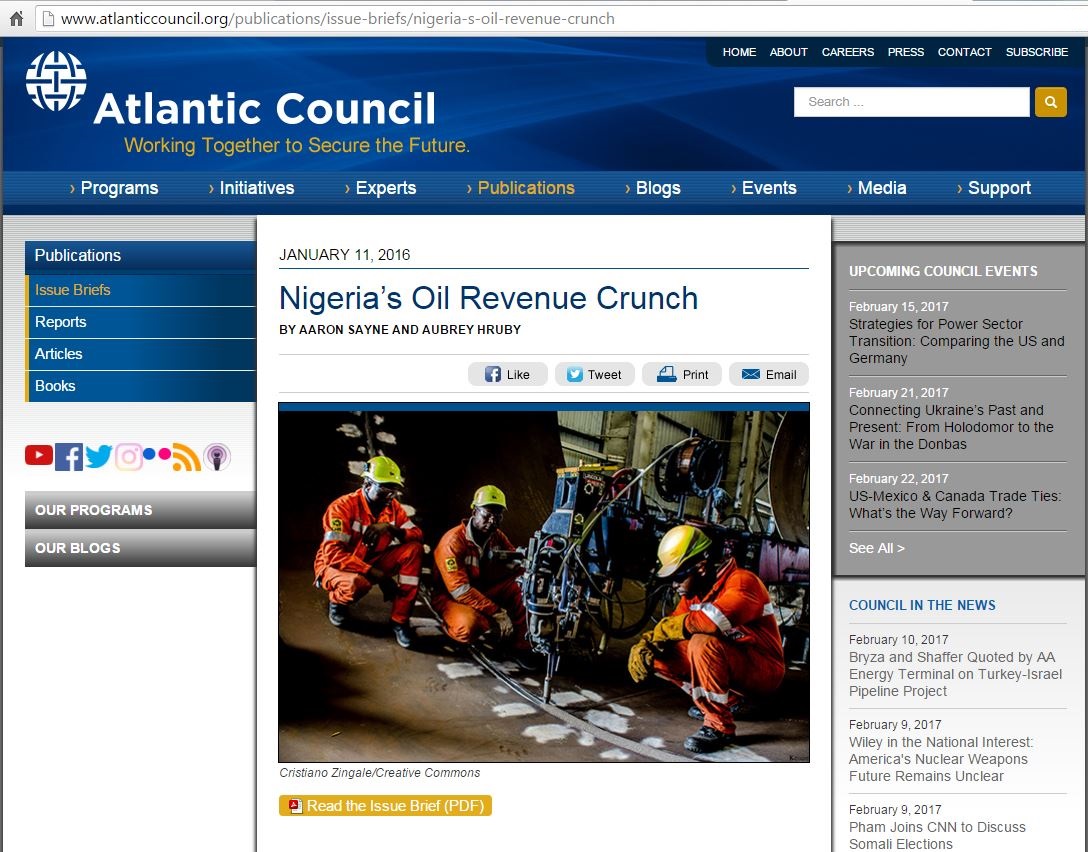Screen dimensions: 1088x852
Task: Open Pham Joins CNN news item
Action: [937, 835]
